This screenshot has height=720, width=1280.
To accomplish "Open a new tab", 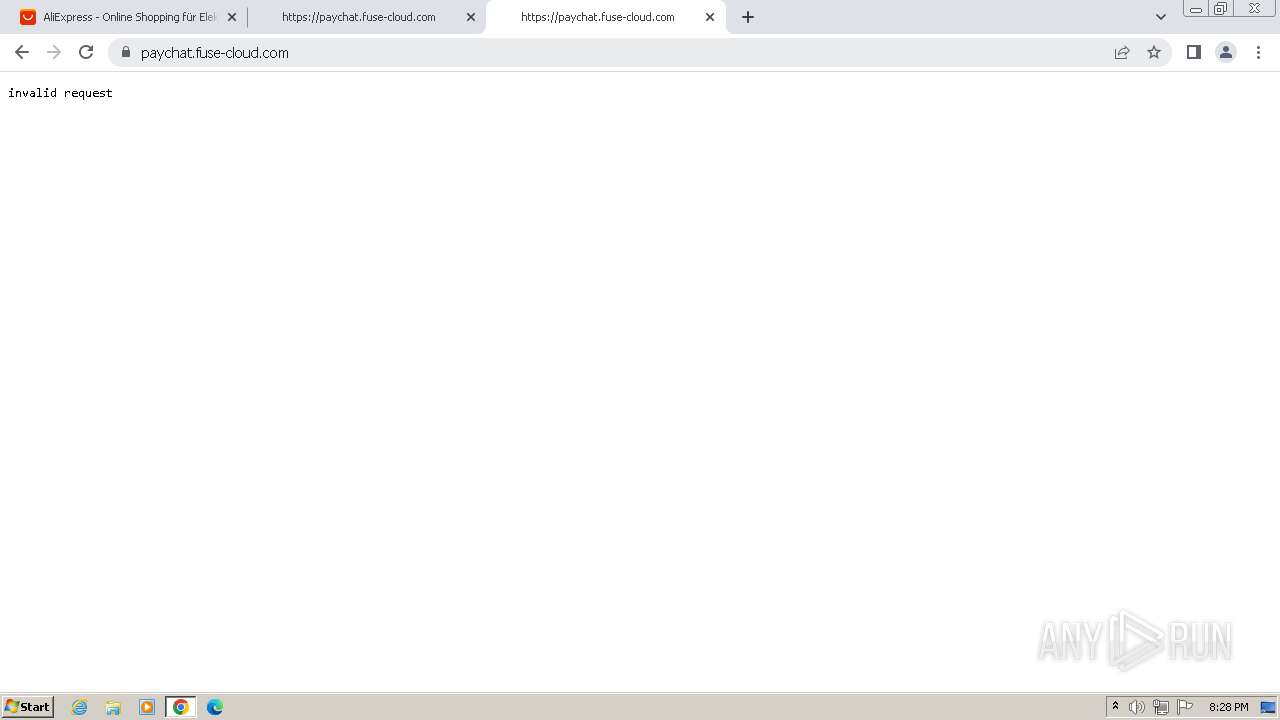I will (748, 17).
